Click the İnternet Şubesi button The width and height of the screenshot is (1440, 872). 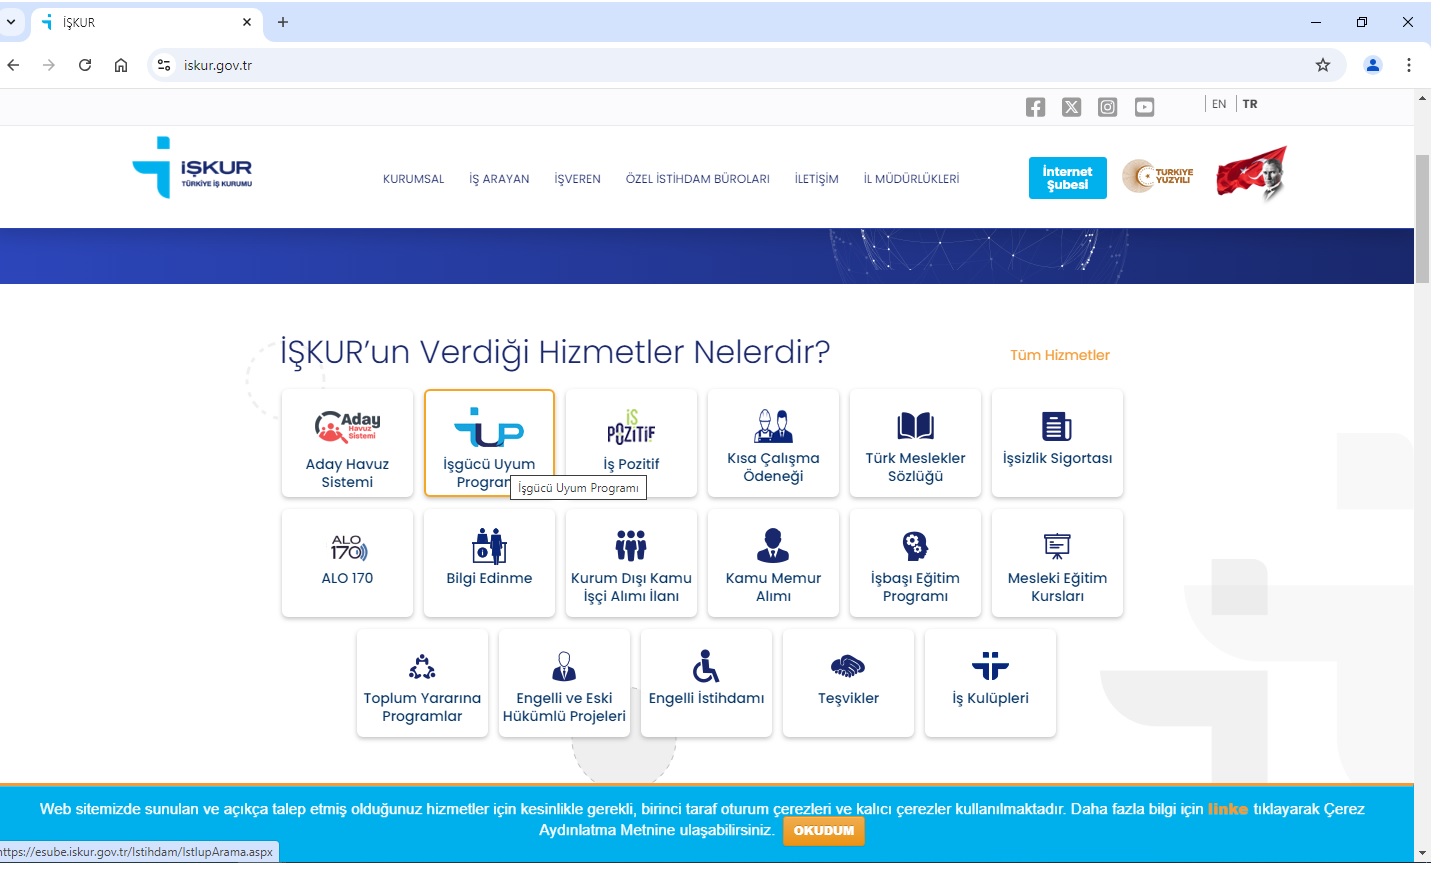[x=1067, y=178]
